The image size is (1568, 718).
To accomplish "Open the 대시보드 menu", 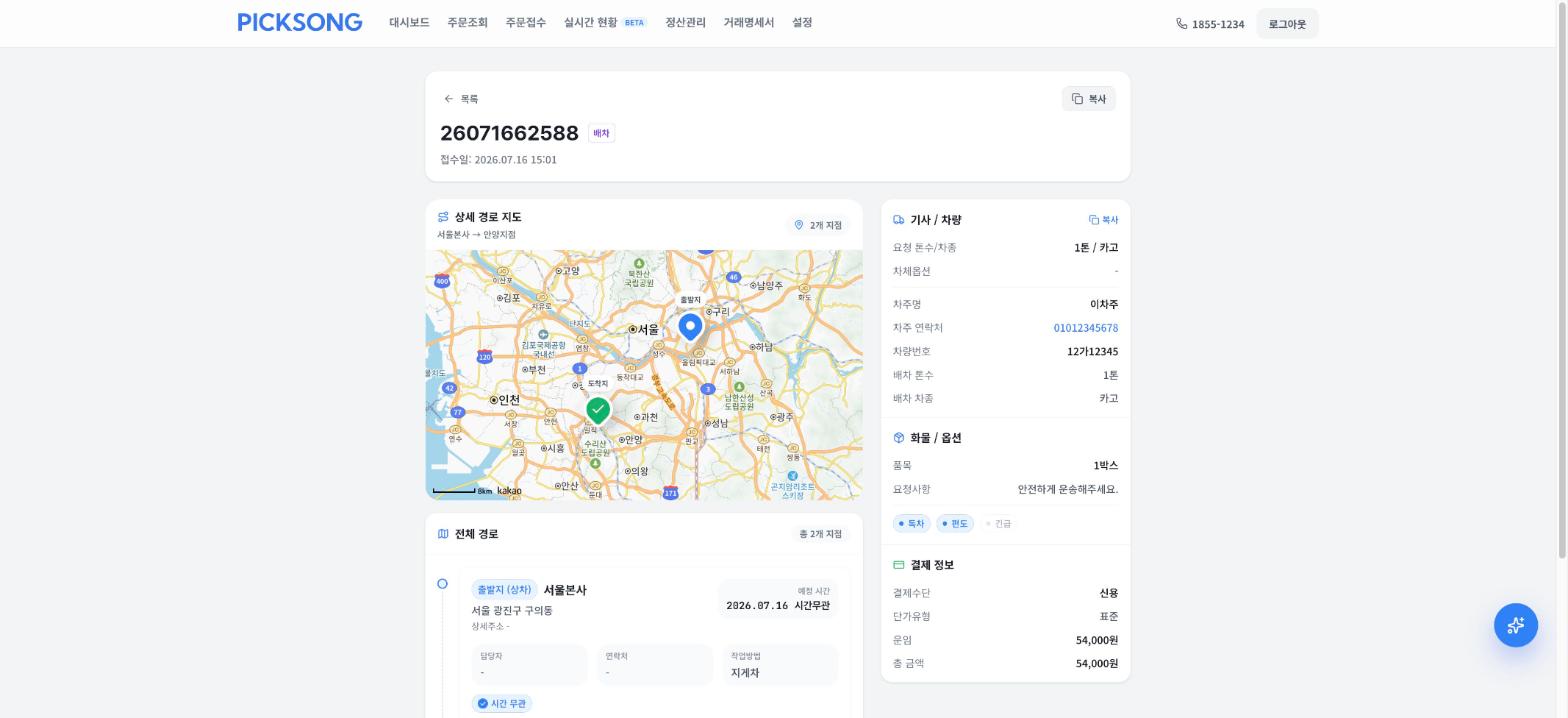I will coord(409,23).
